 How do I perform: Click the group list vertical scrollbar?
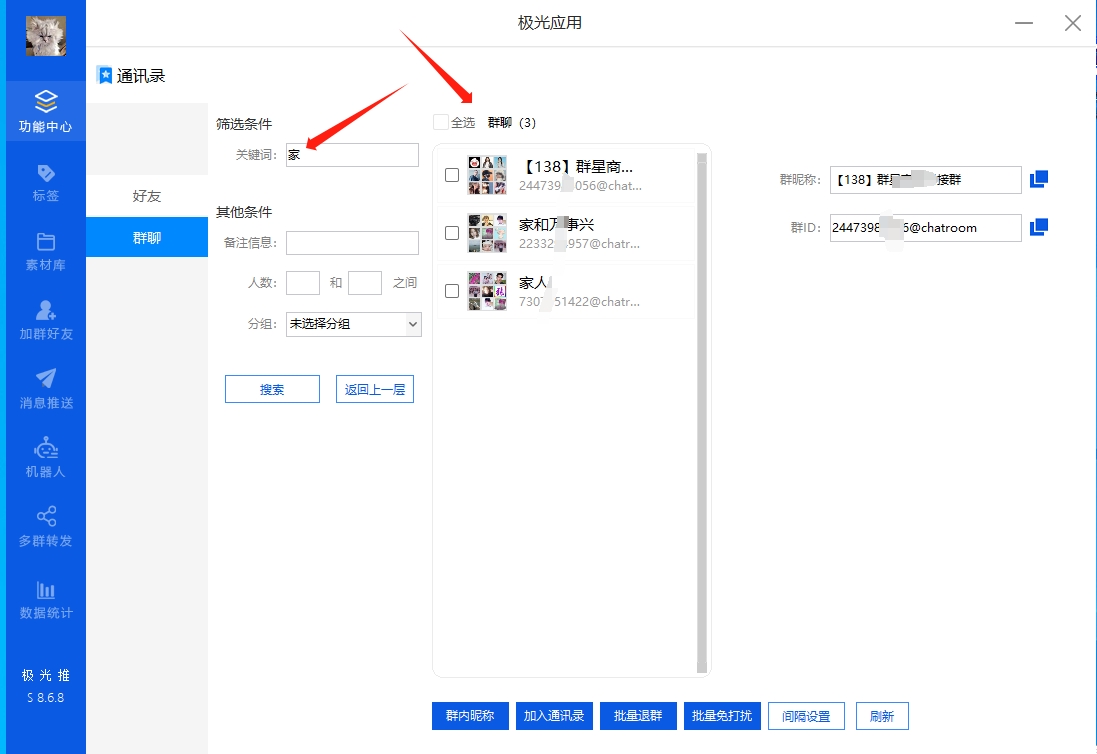(701, 410)
